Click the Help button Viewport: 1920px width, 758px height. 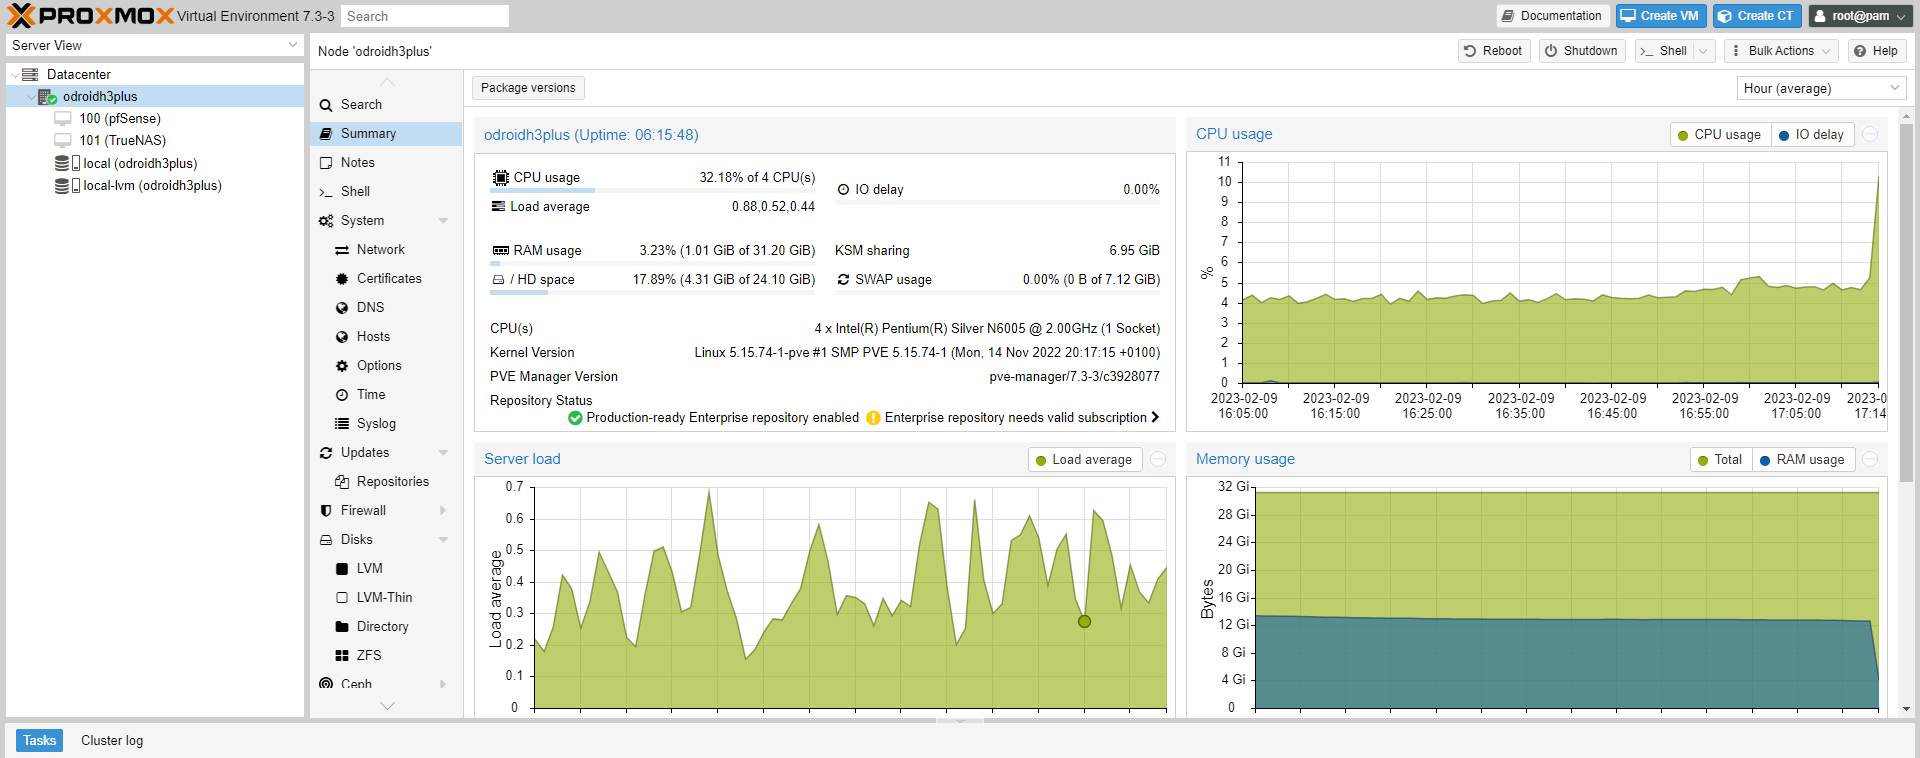1876,51
